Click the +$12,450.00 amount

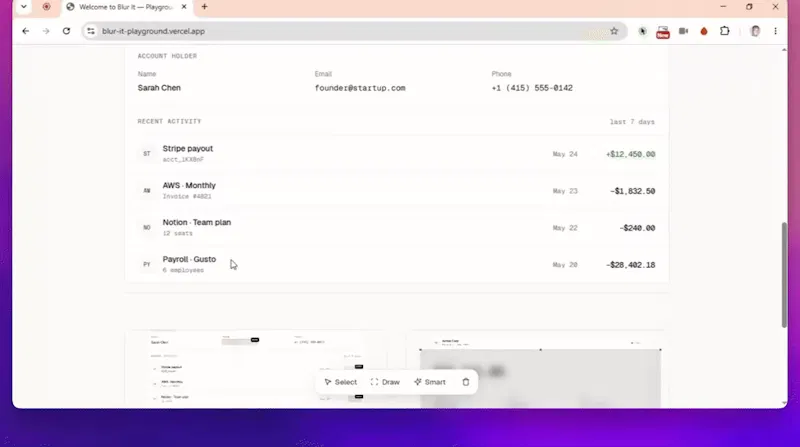click(631, 154)
